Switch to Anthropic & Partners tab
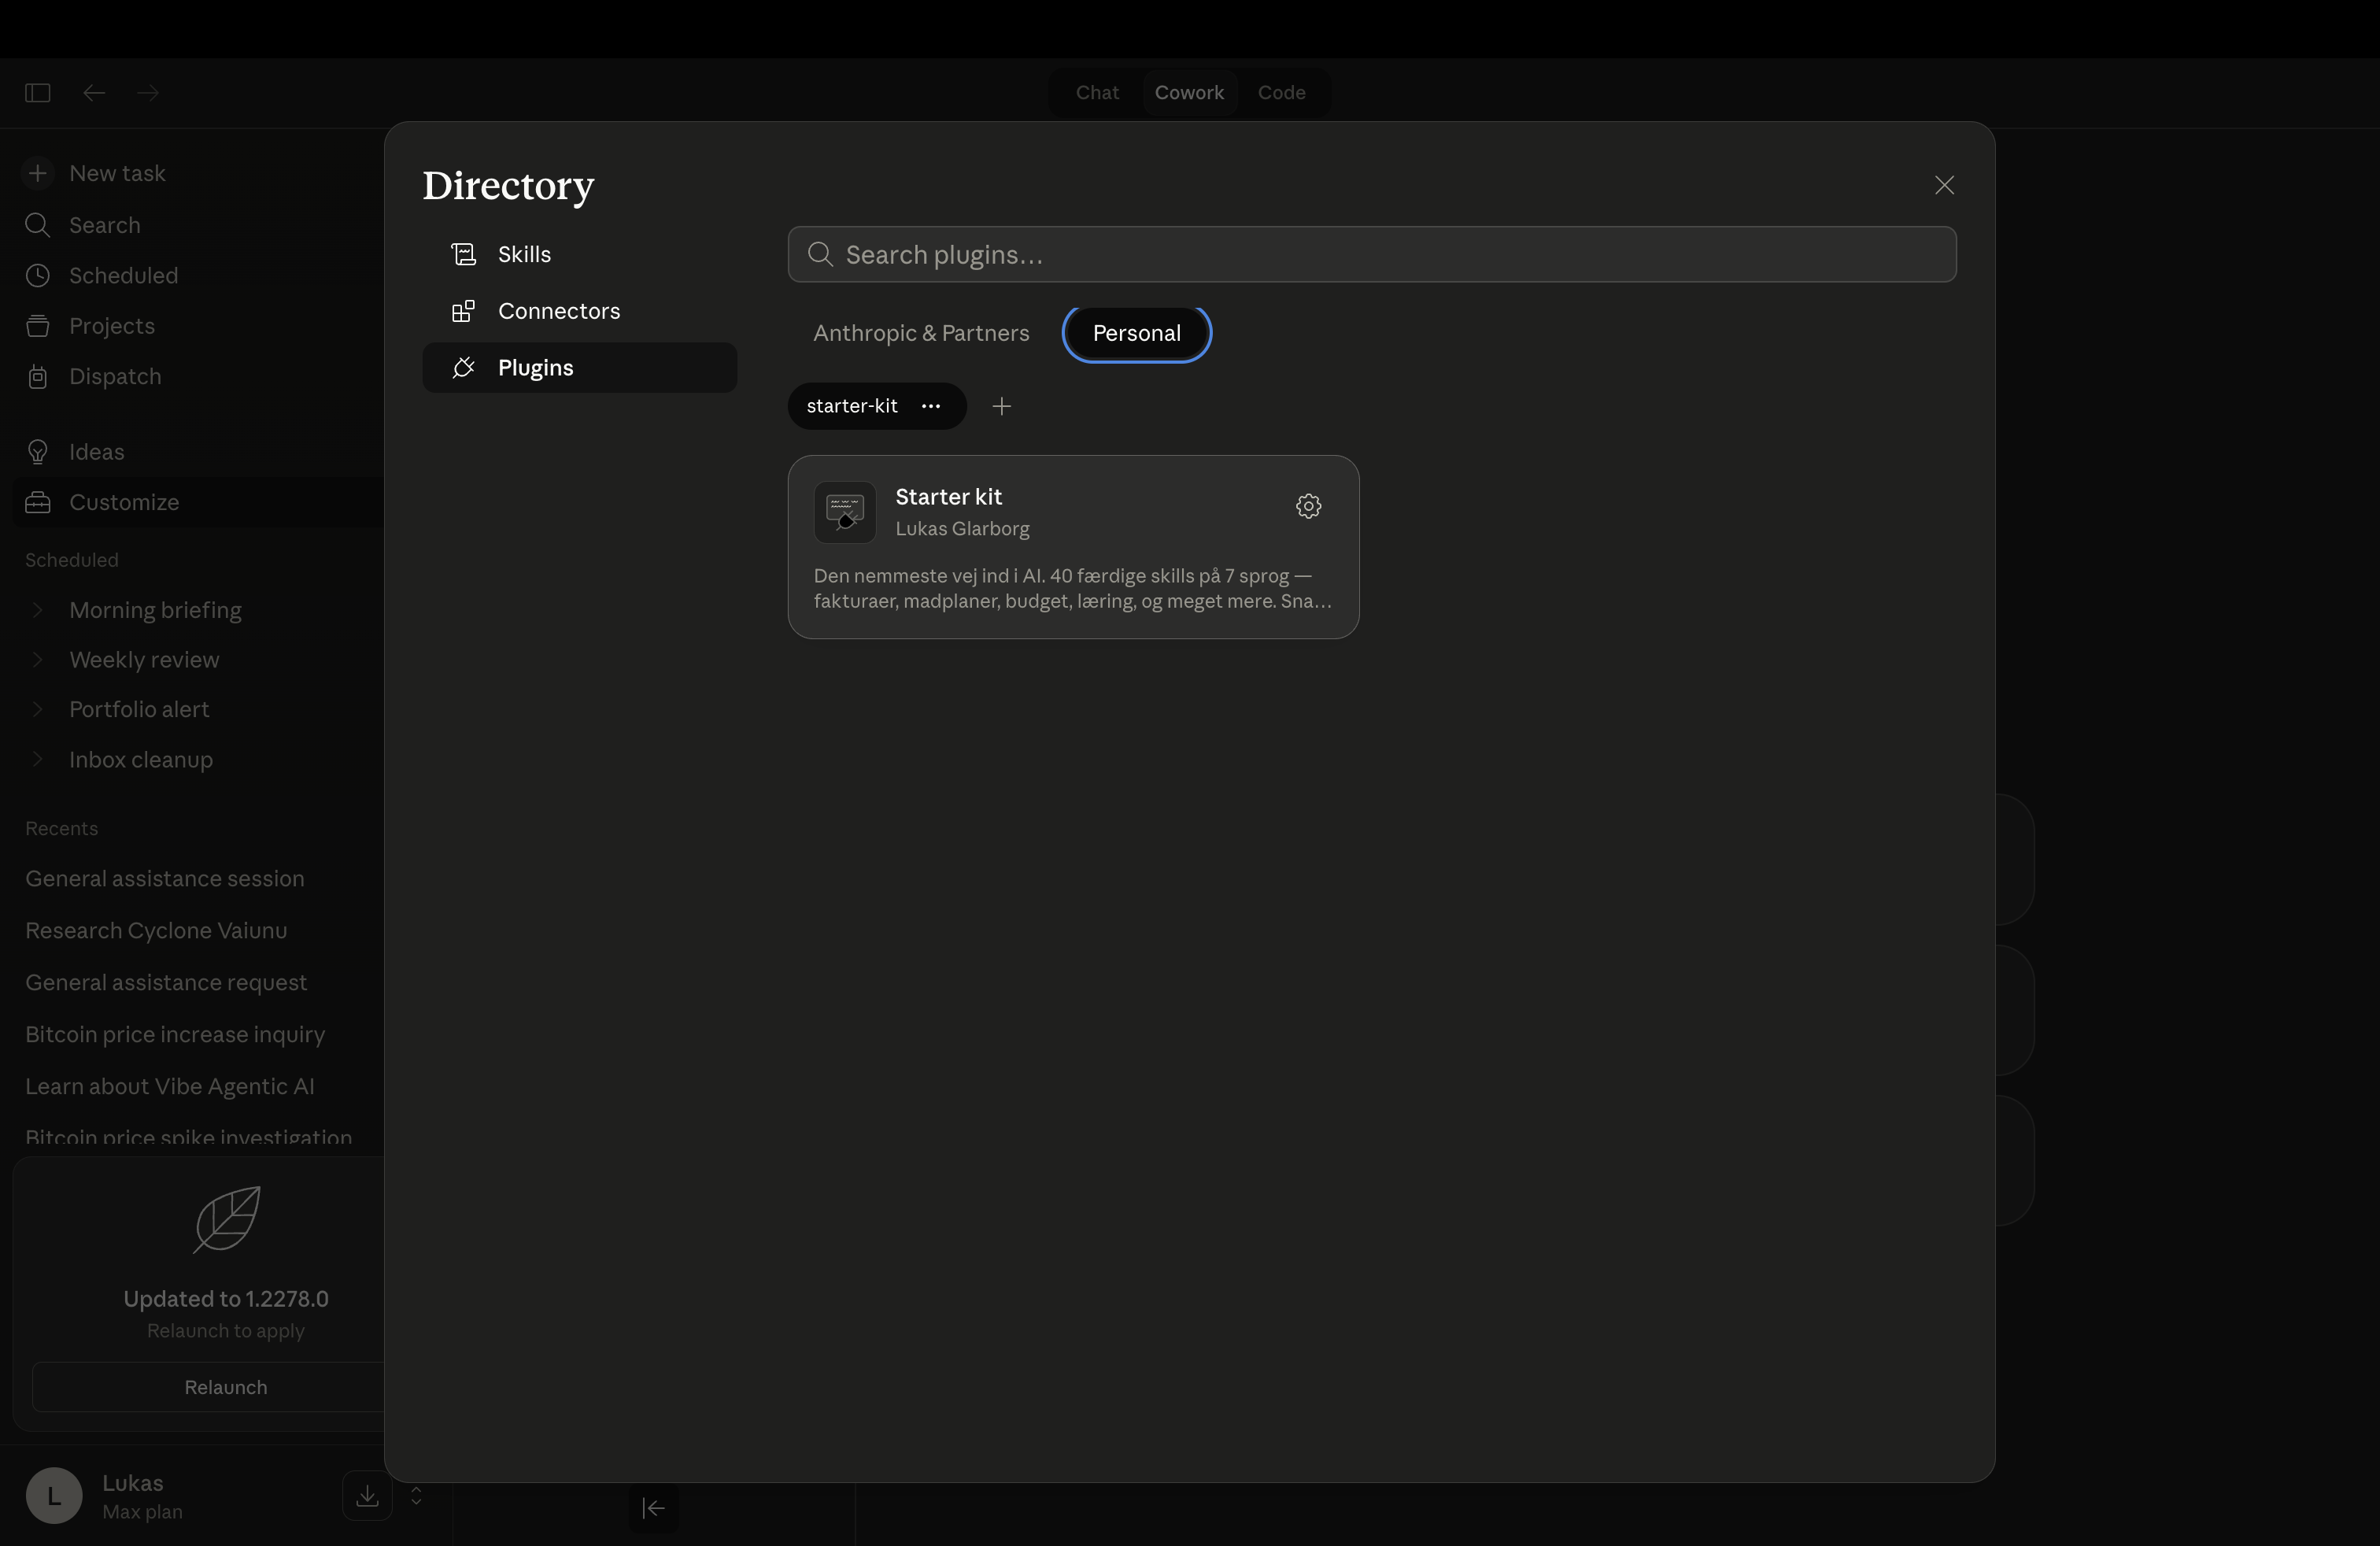Viewport: 2380px width, 1546px height. click(x=920, y=333)
